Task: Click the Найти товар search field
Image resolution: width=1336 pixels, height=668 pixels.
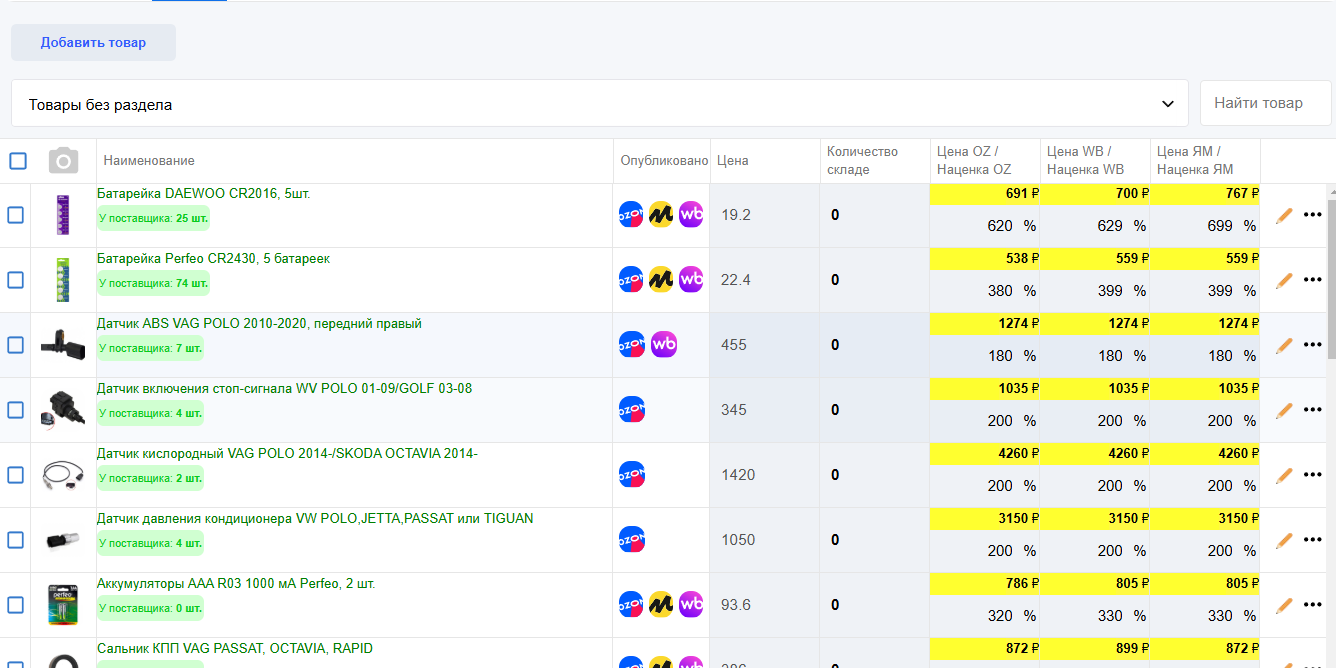Action: click(x=1265, y=103)
